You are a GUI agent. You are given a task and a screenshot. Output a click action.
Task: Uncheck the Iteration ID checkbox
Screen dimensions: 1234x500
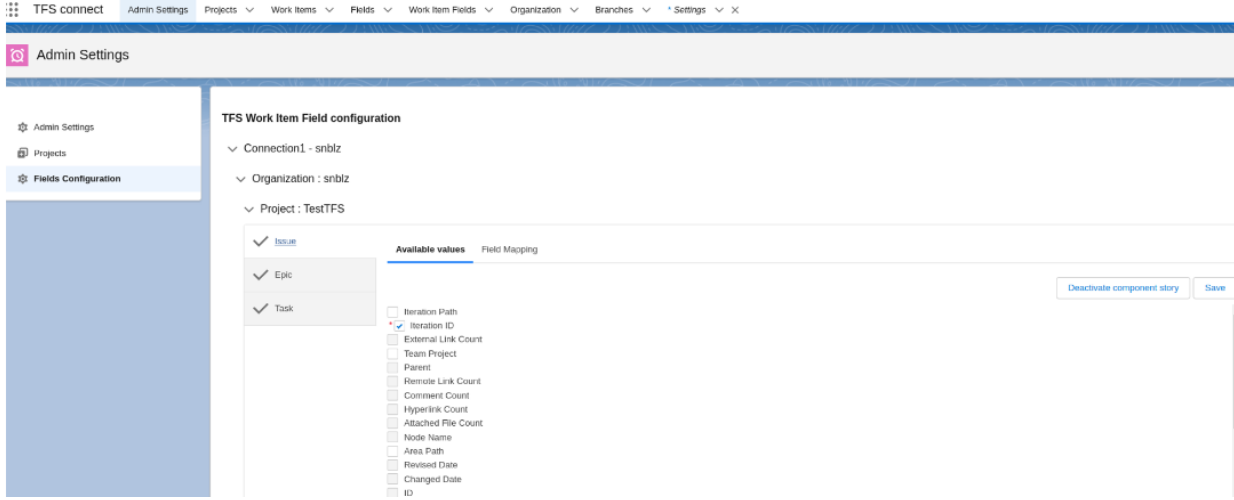click(399, 326)
